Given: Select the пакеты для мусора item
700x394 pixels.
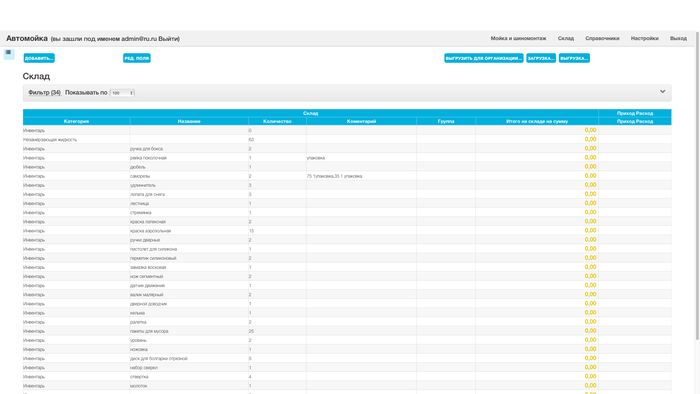Looking at the screenshot, I should [149, 332].
